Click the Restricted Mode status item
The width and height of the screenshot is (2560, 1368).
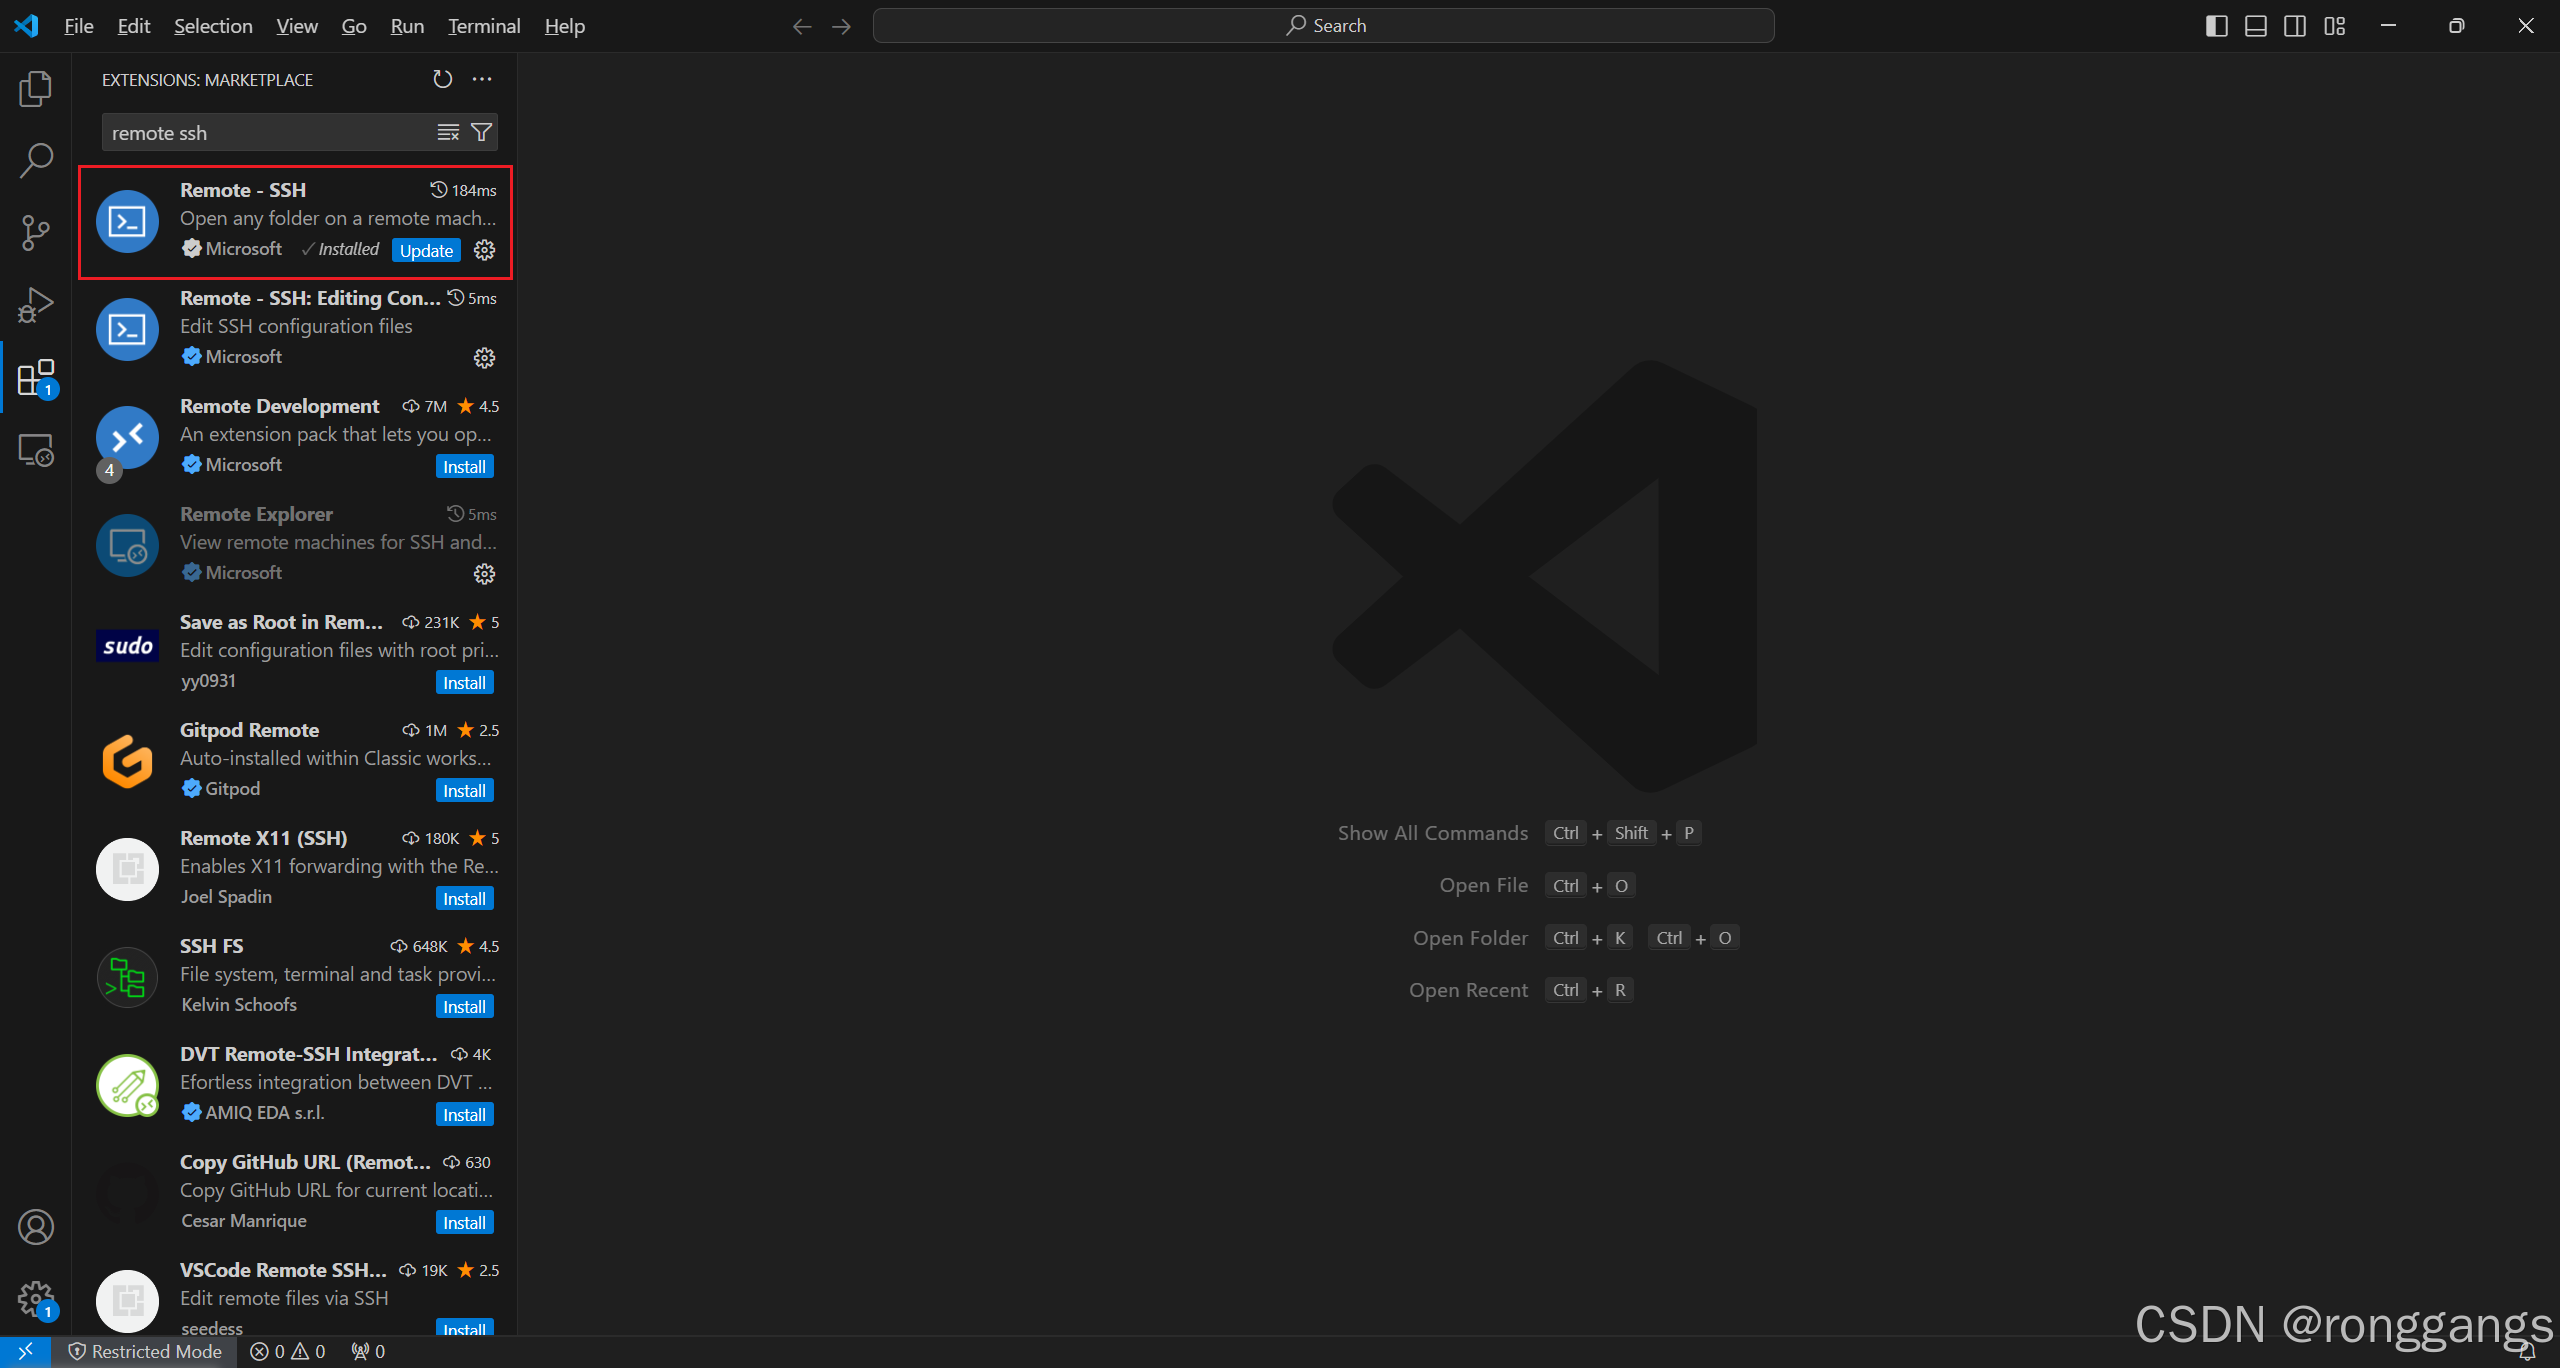point(145,1351)
